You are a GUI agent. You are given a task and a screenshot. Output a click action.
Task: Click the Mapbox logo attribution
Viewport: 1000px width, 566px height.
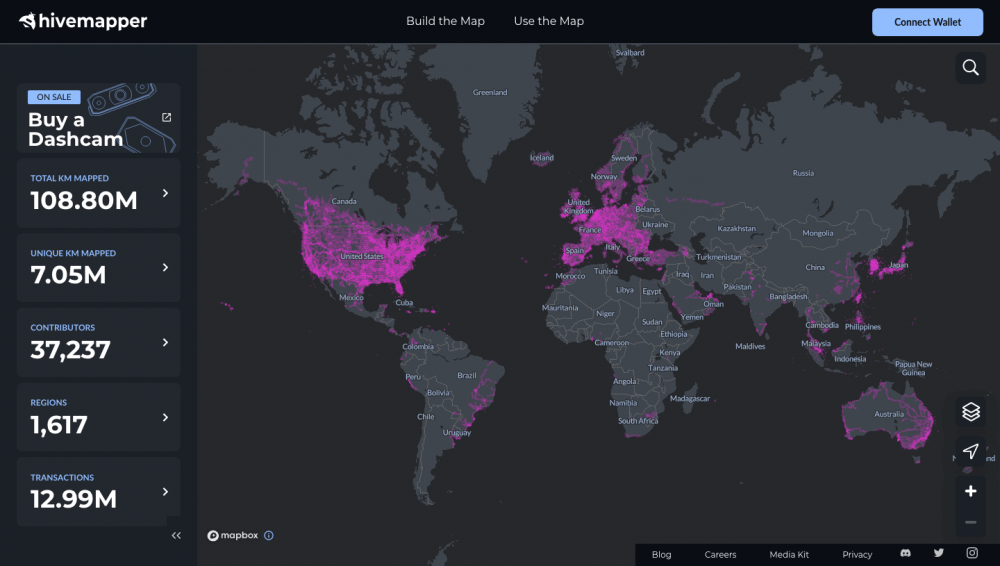pos(233,535)
